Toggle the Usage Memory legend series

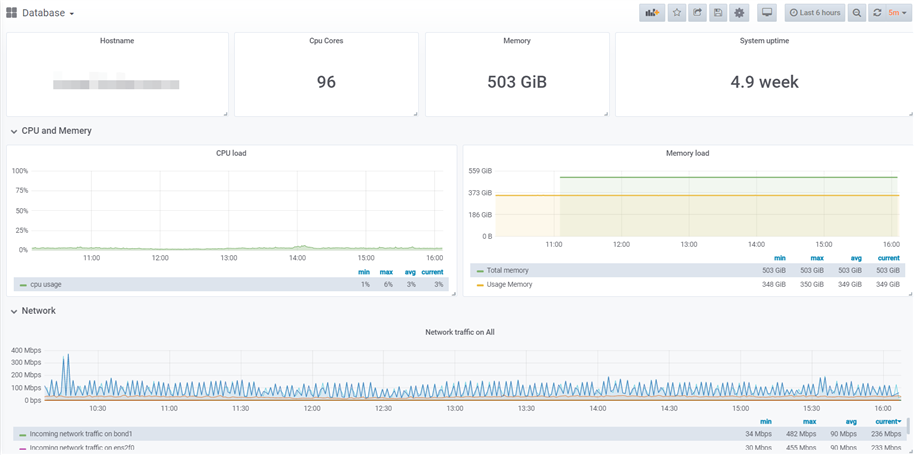pyautogui.click(x=509, y=284)
